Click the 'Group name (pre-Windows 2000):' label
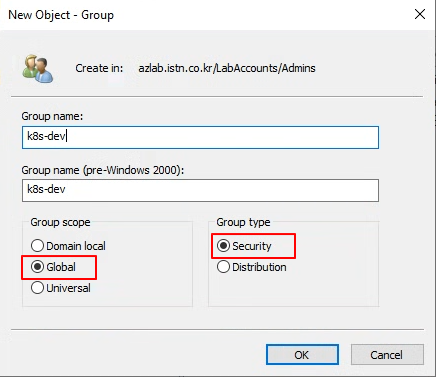This screenshot has height=377, width=436. click(103, 170)
